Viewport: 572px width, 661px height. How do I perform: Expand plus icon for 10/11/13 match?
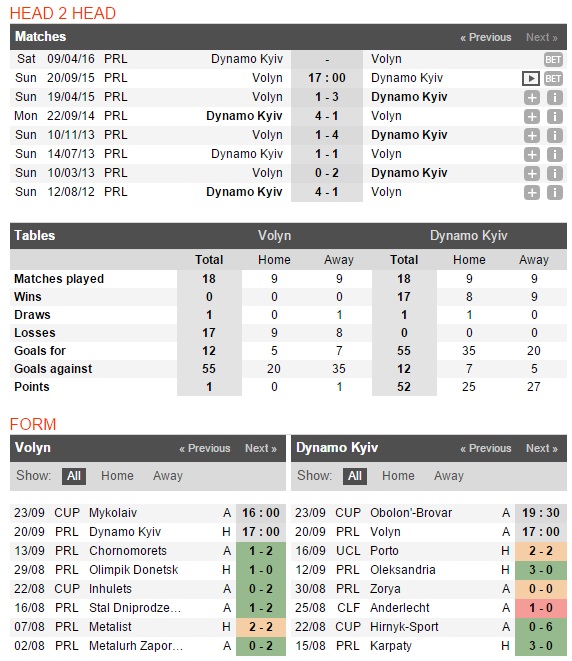(532, 135)
